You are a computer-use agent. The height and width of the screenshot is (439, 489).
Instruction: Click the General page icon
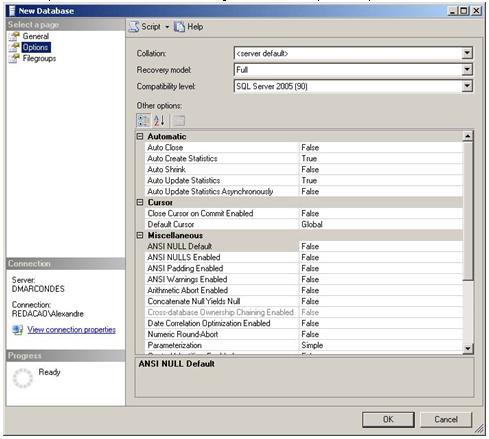[14, 36]
